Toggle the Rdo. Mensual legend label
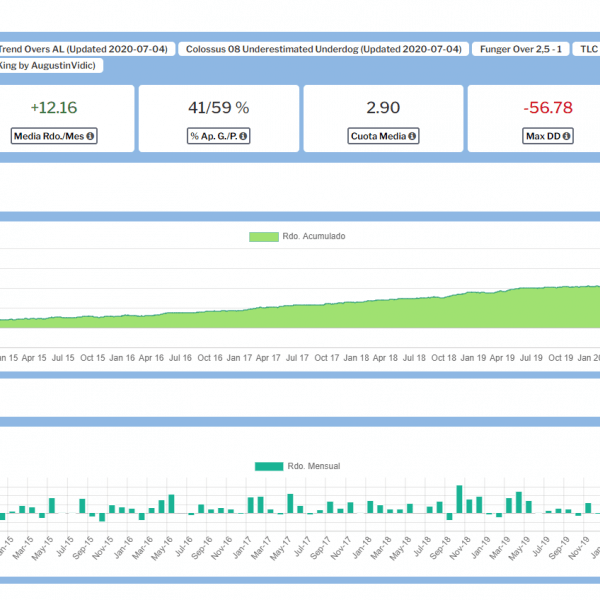The image size is (600, 600). coord(314,466)
